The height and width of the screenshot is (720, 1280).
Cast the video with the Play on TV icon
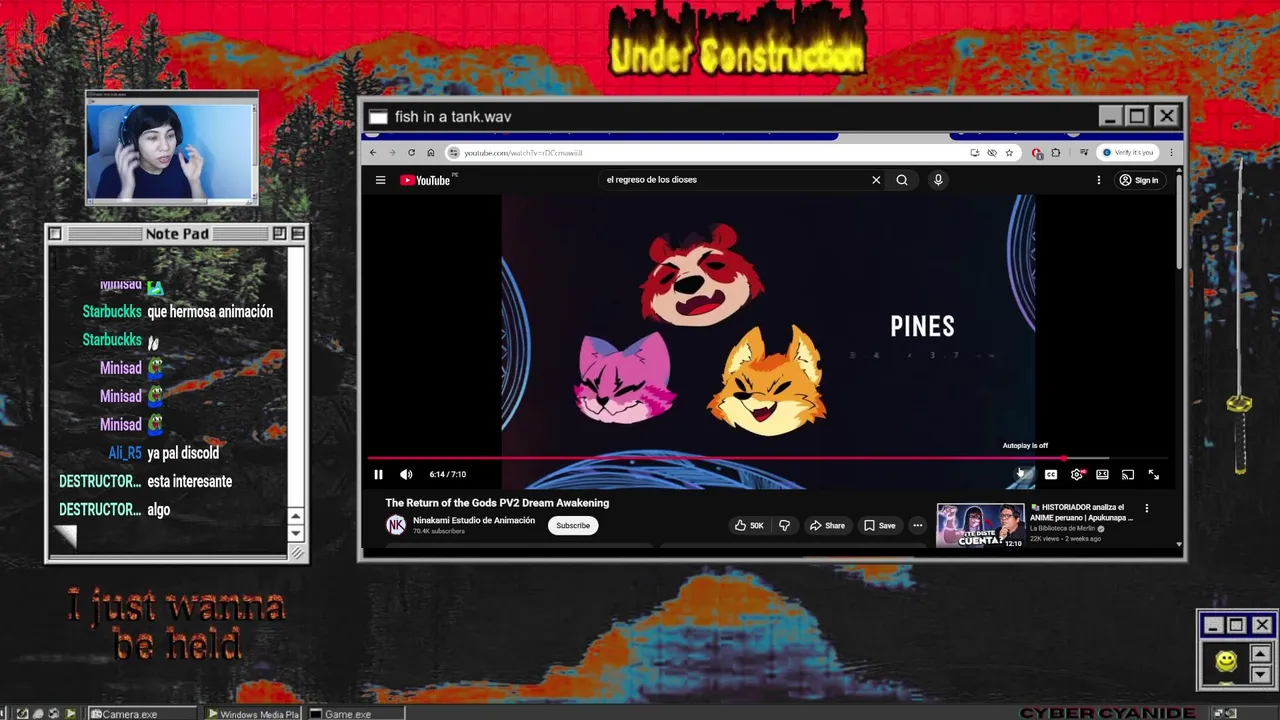tap(1128, 475)
